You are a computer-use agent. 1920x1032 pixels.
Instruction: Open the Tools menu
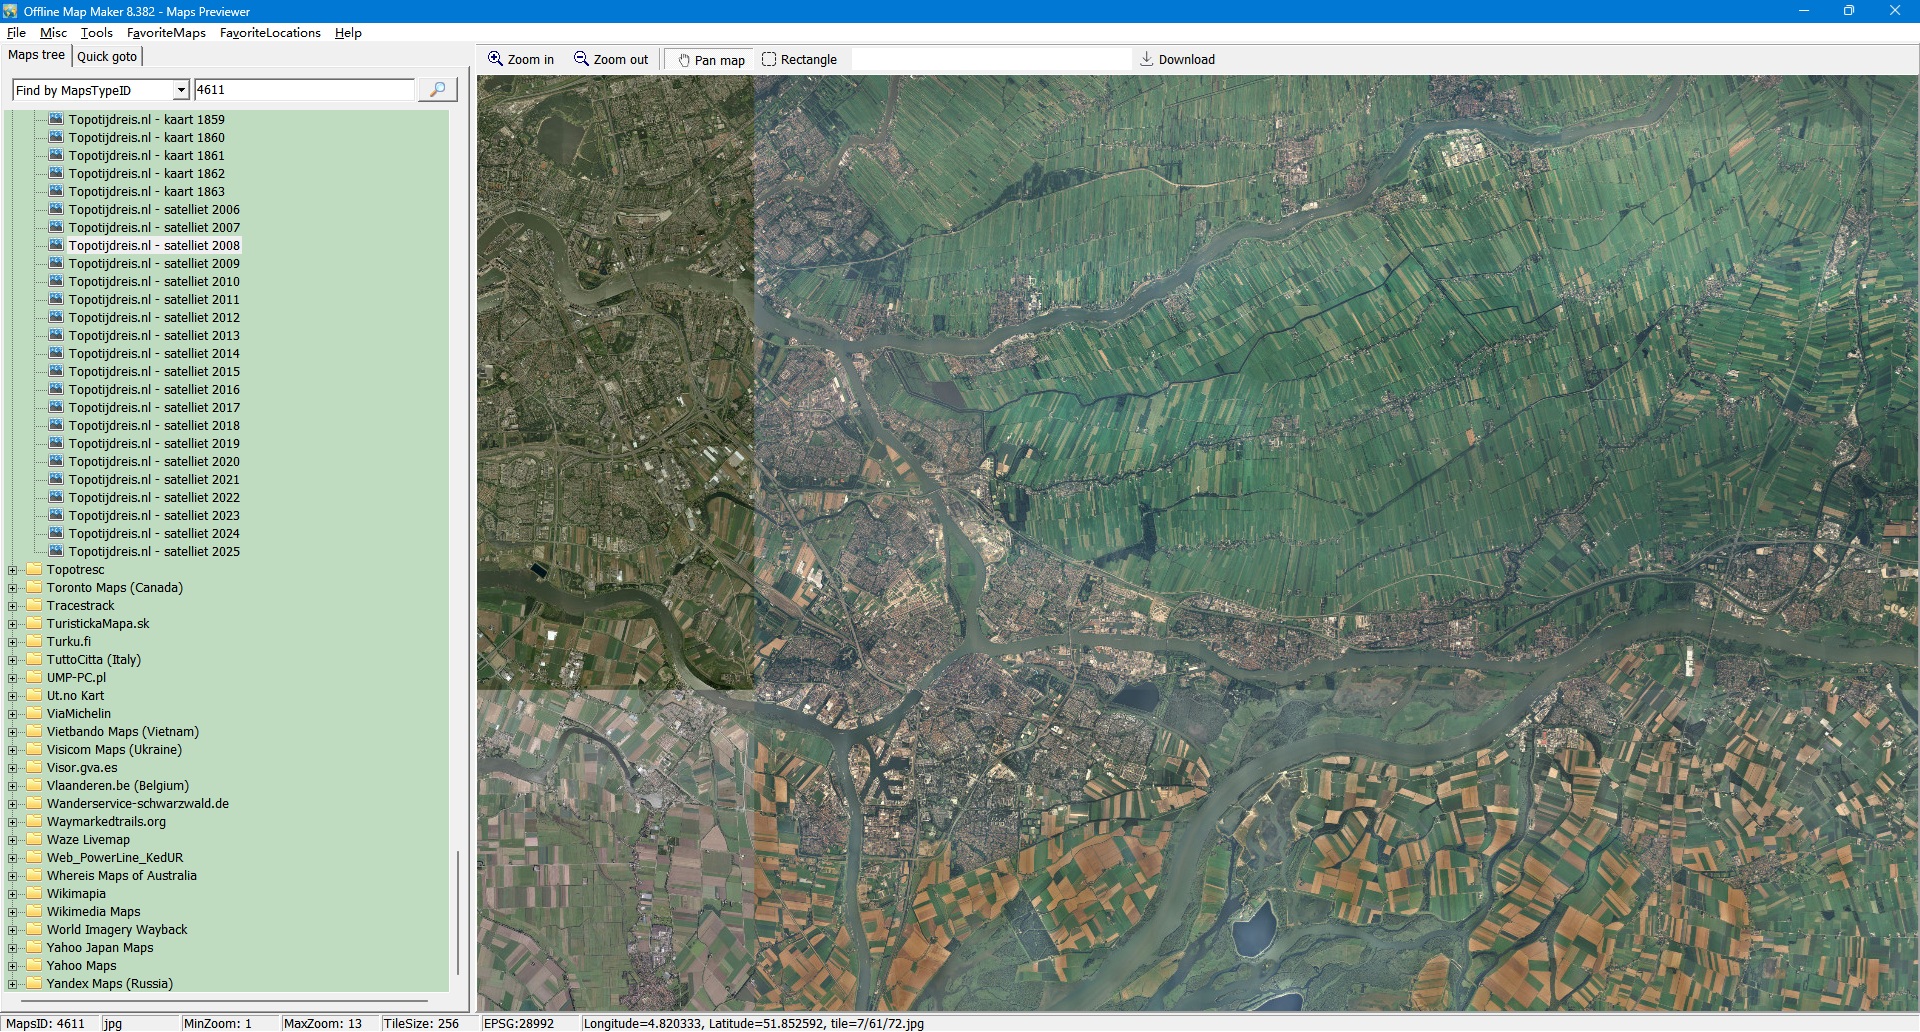click(96, 33)
